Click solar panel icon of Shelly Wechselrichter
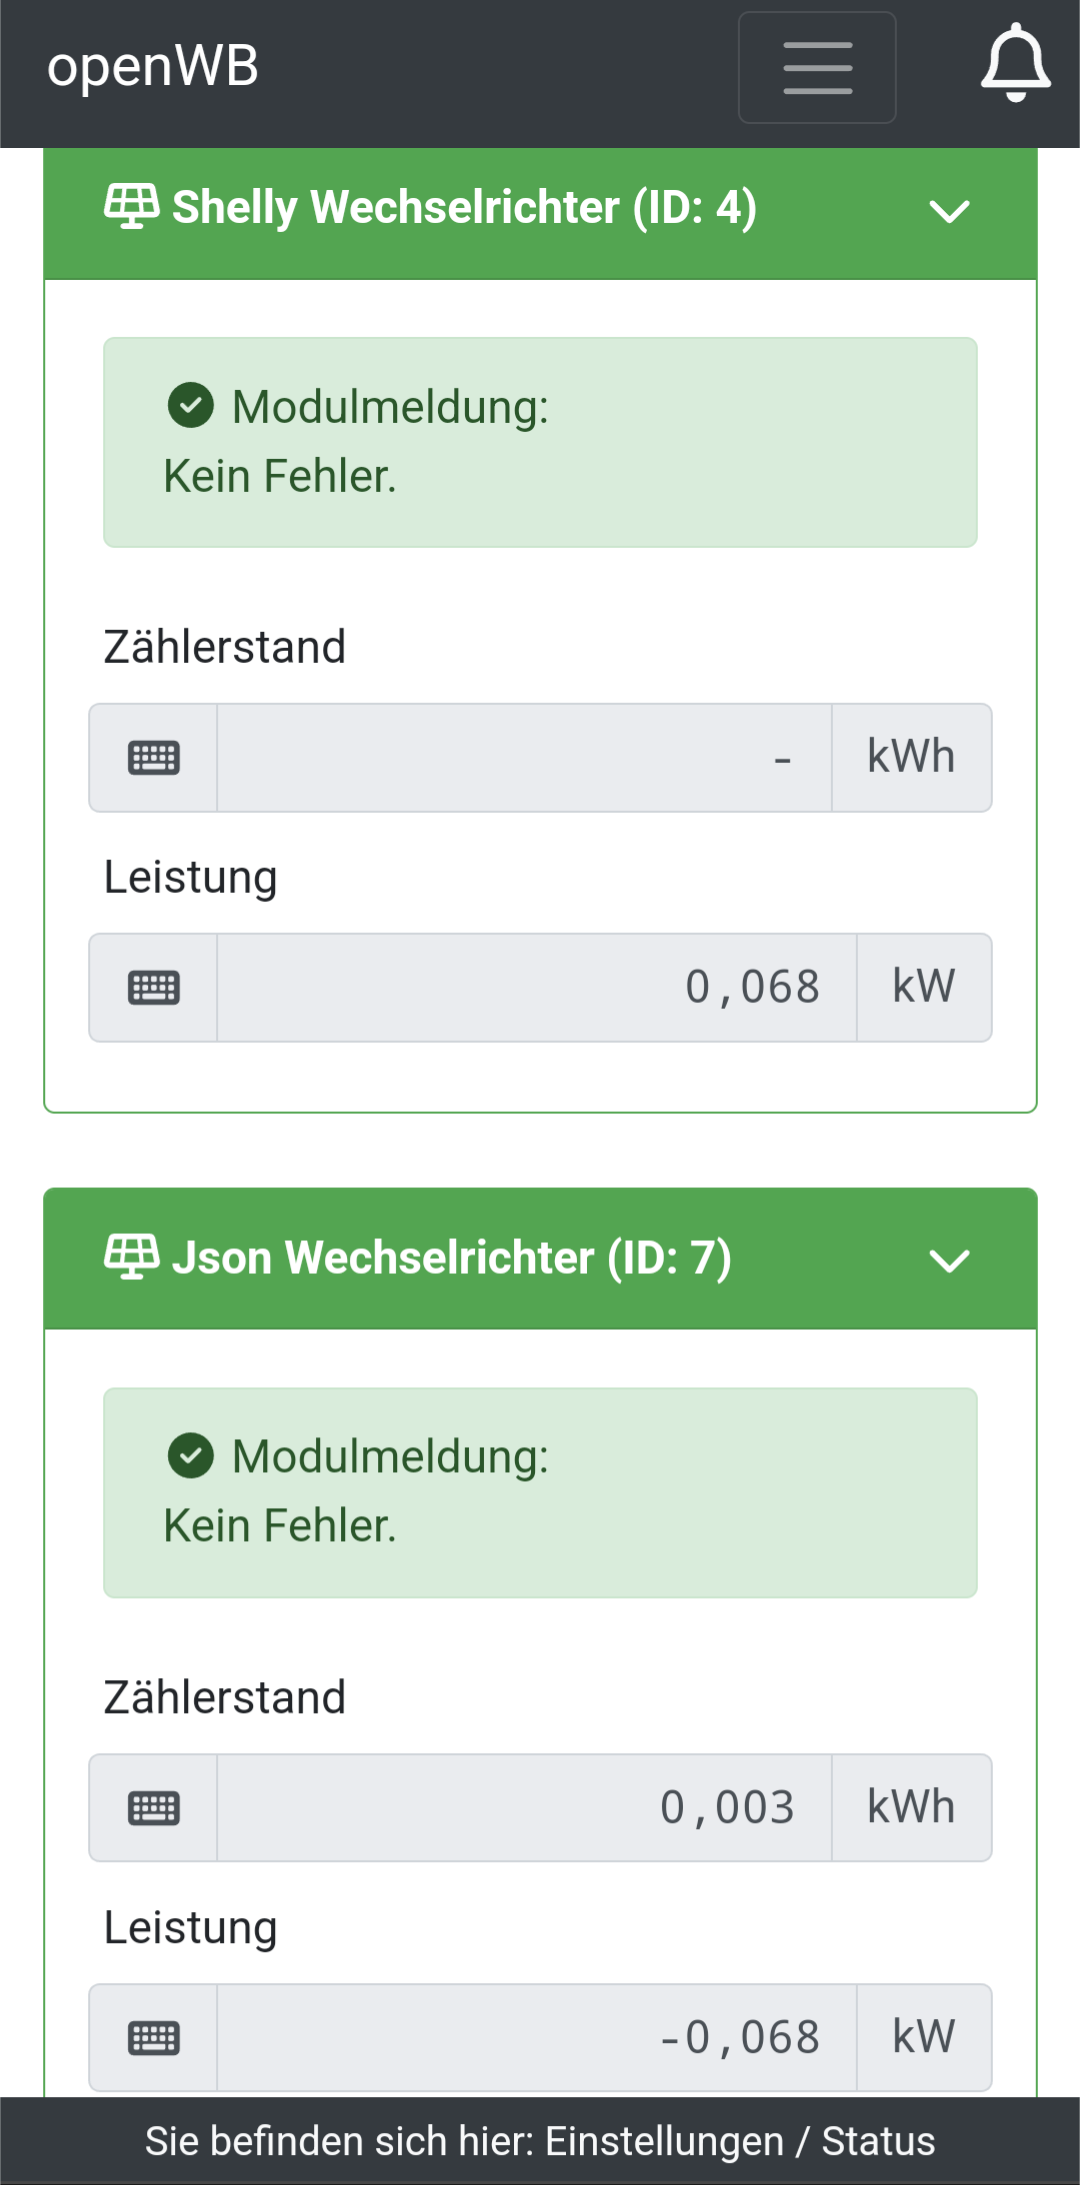The height and width of the screenshot is (2185, 1080). pos(131,207)
